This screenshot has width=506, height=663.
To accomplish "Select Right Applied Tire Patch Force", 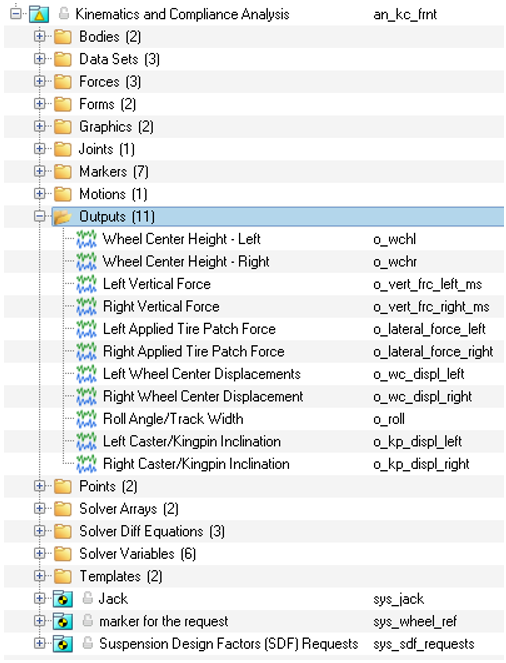I will 194,351.
